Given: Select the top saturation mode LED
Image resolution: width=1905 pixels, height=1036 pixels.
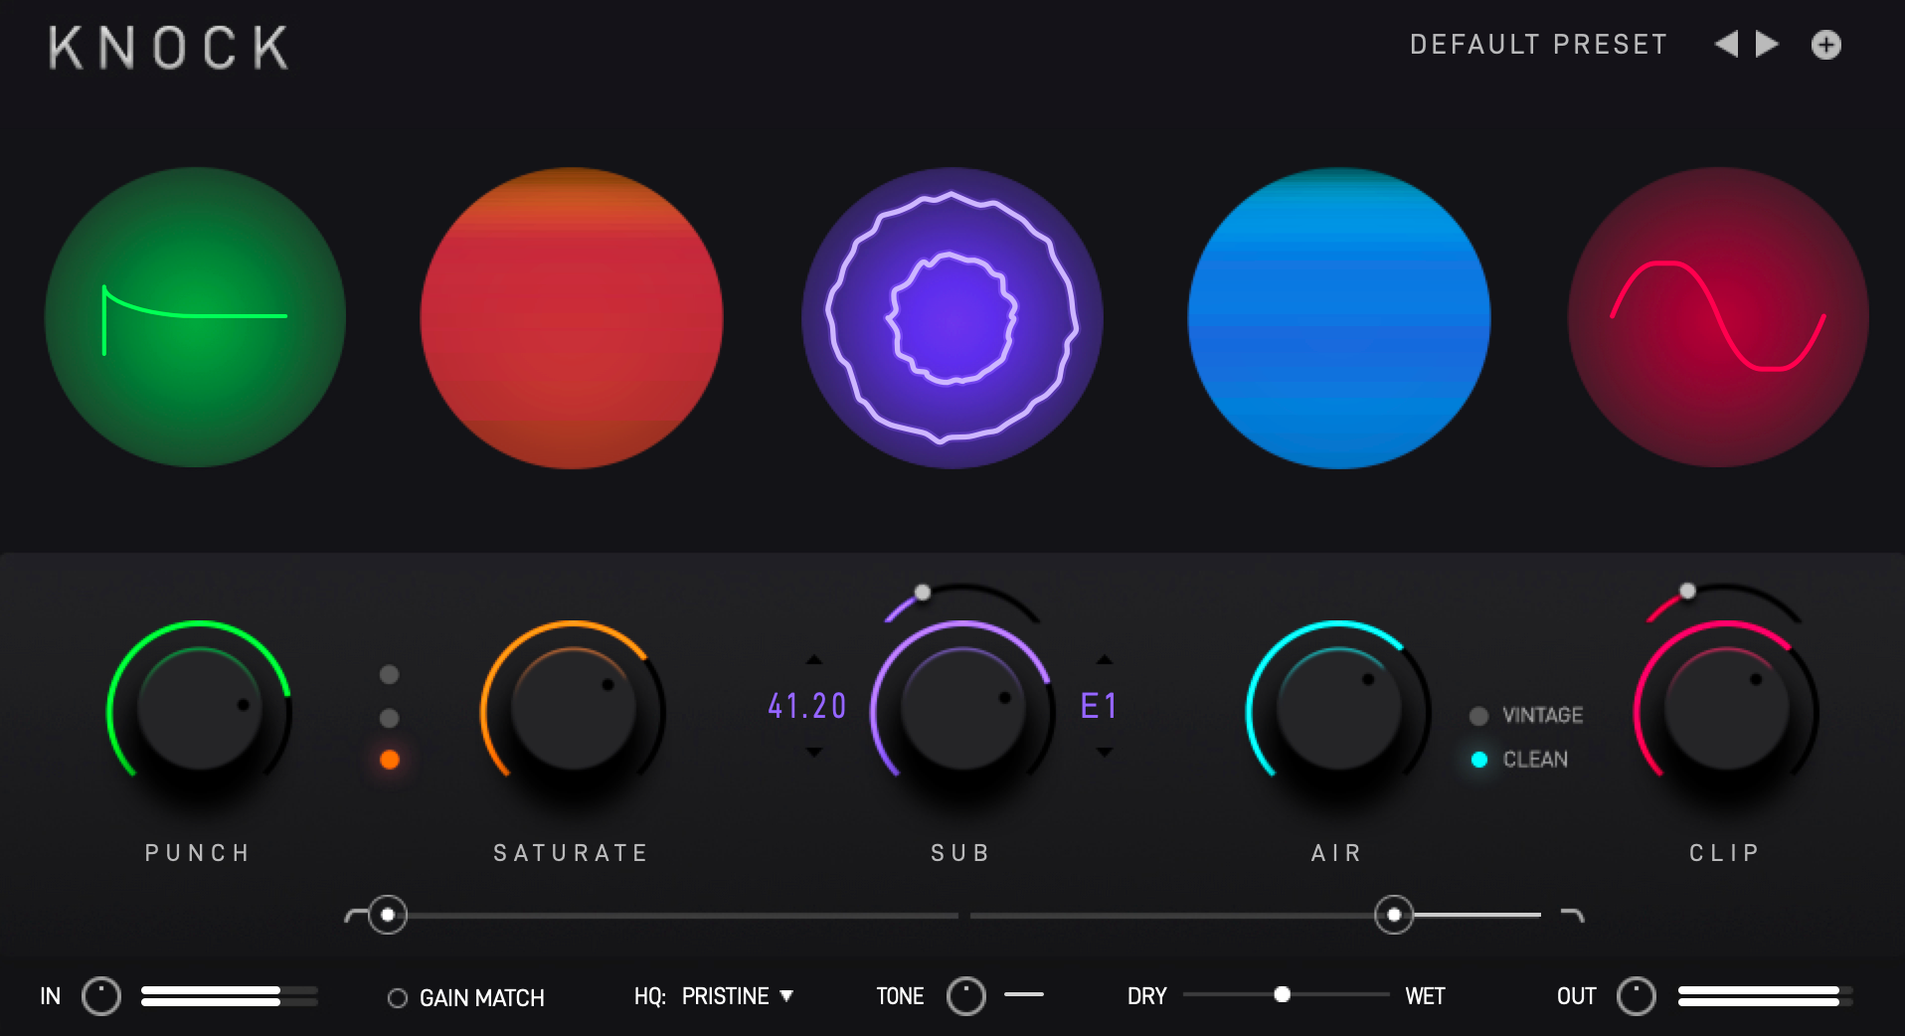Looking at the screenshot, I should coord(388,673).
